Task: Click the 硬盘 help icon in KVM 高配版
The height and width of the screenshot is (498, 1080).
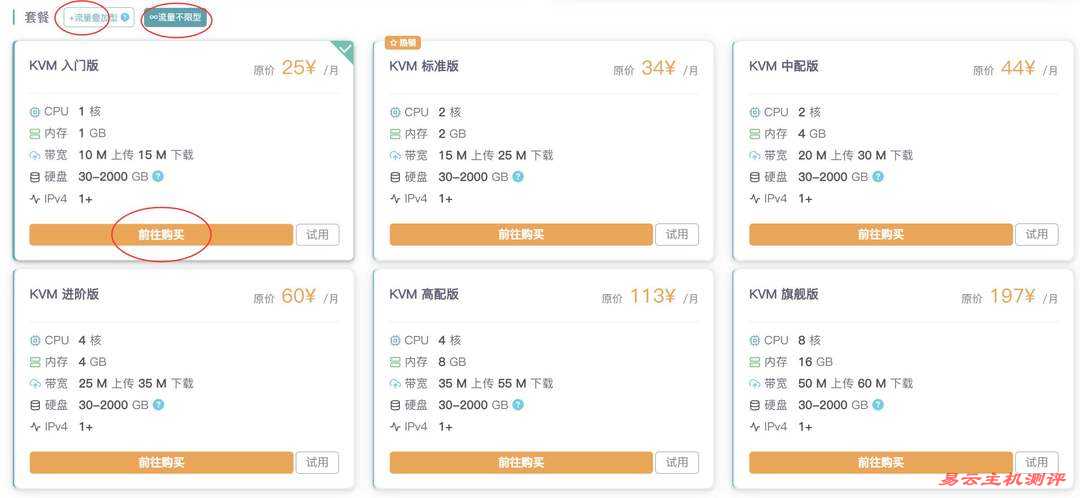Action: click(518, 405)
